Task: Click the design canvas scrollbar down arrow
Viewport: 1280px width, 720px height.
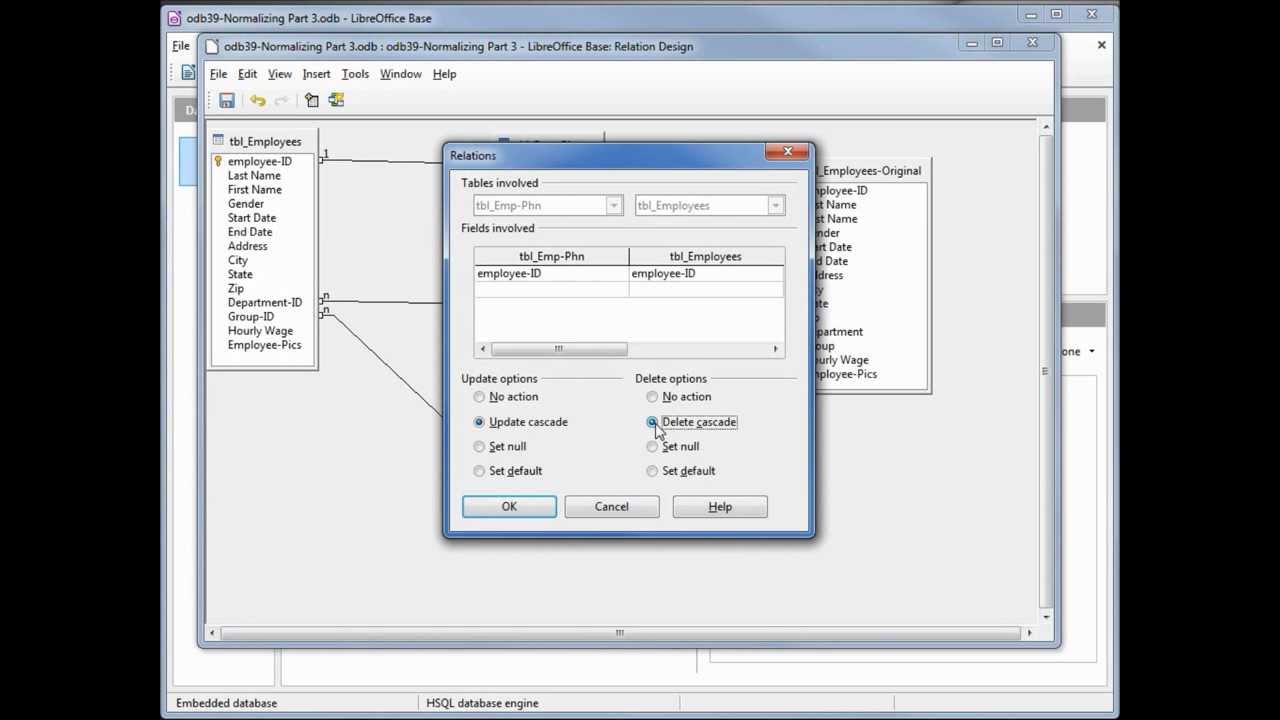Action: (x=1046, y=615)
